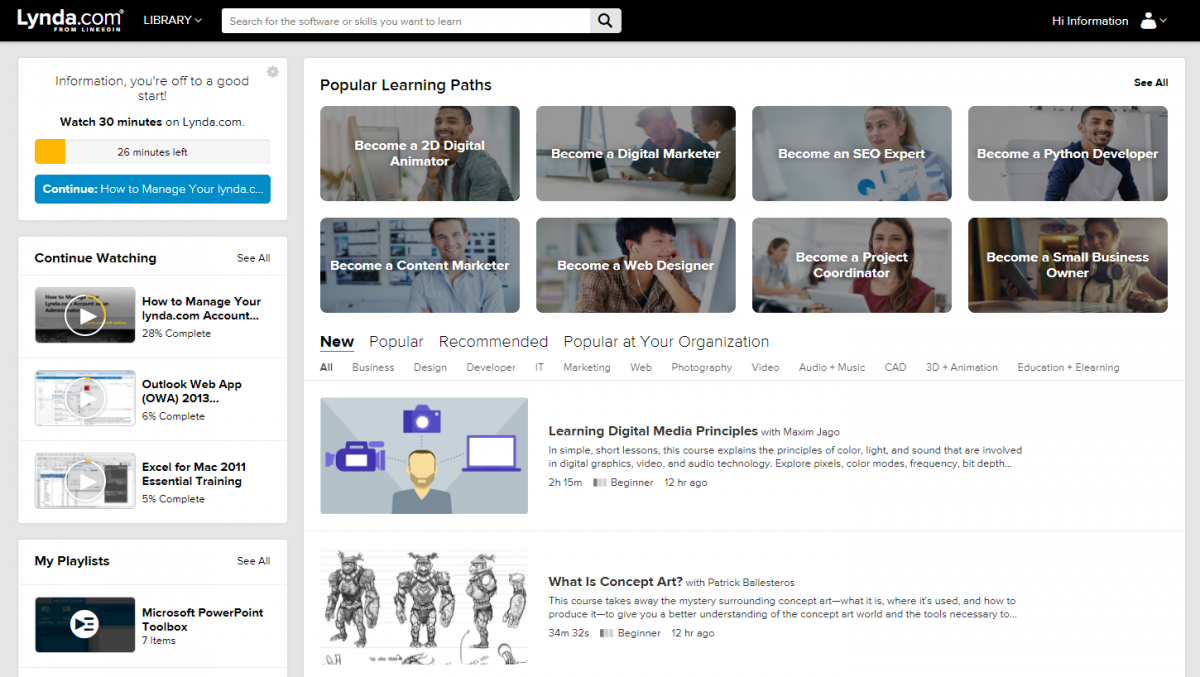Filter courses by Developer
The width and height of the screenshot is (1200, 677).
491,367
